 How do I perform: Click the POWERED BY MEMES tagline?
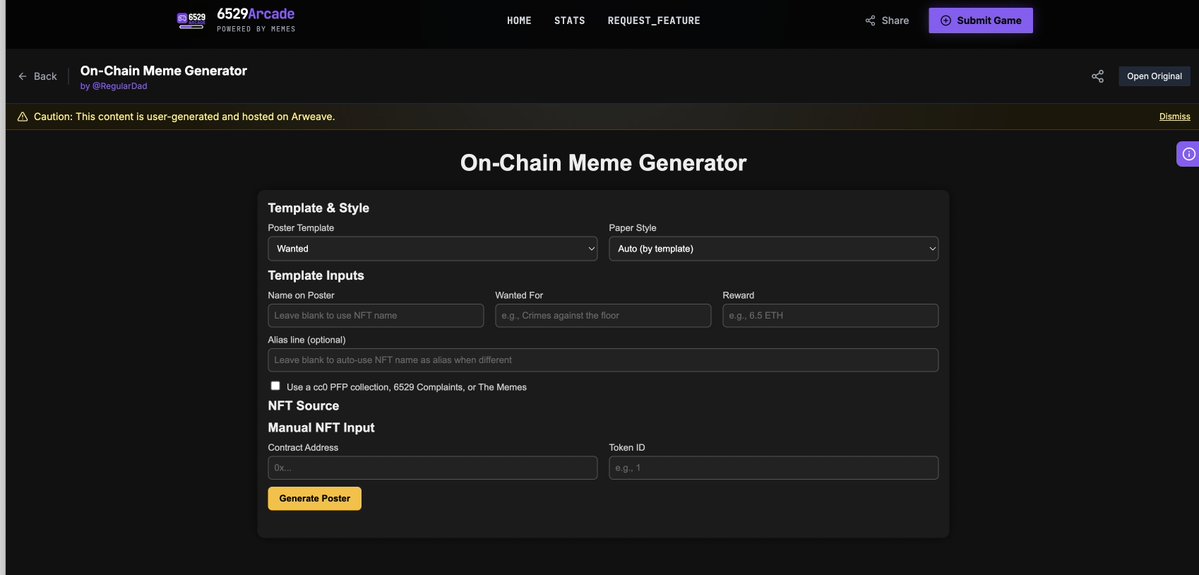(x=255, y=29)
